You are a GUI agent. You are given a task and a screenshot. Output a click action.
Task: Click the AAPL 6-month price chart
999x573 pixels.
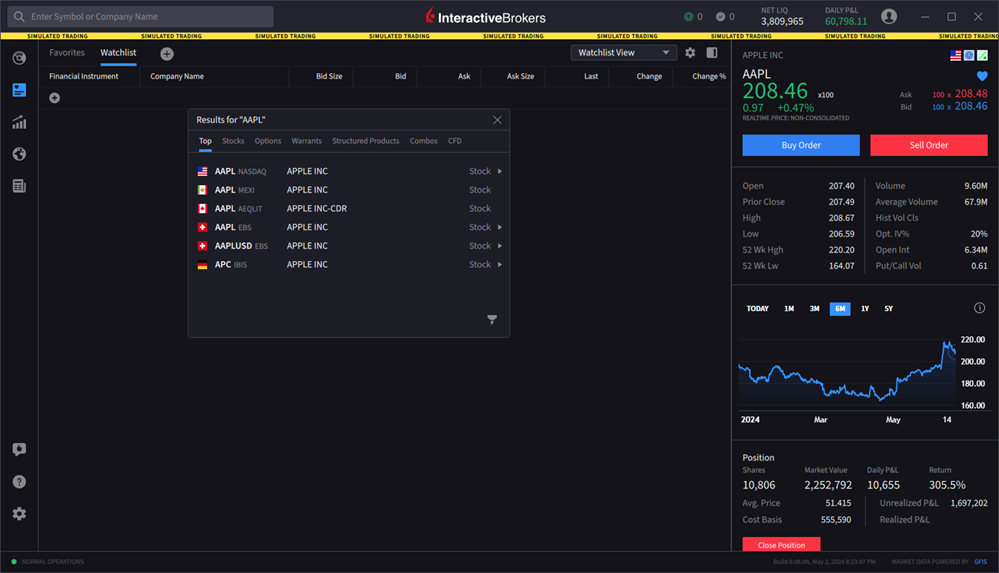[x=847, y=373]
